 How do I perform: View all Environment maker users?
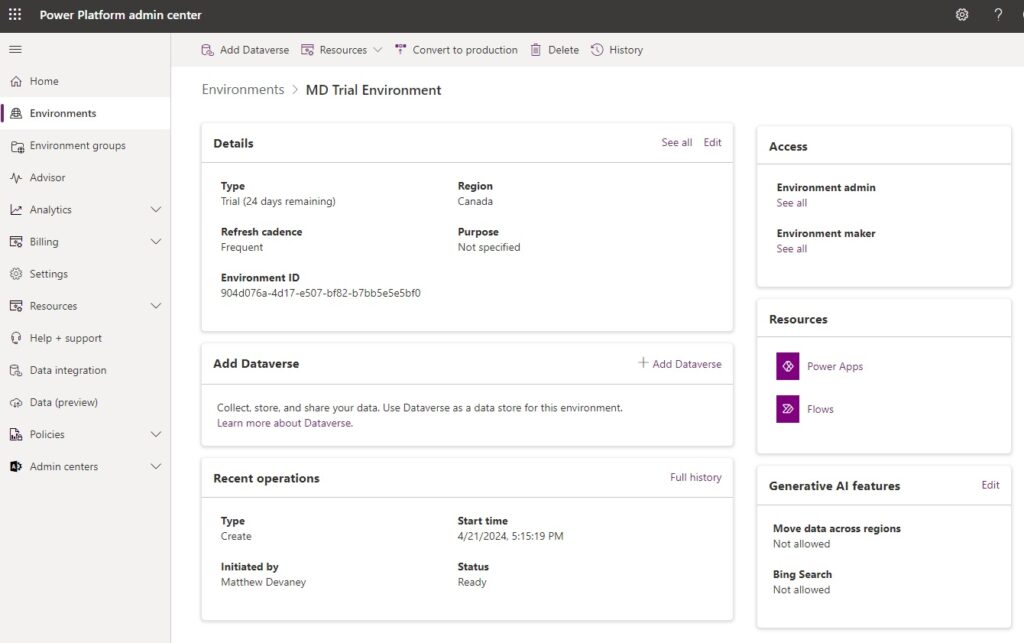click(792, 249)
